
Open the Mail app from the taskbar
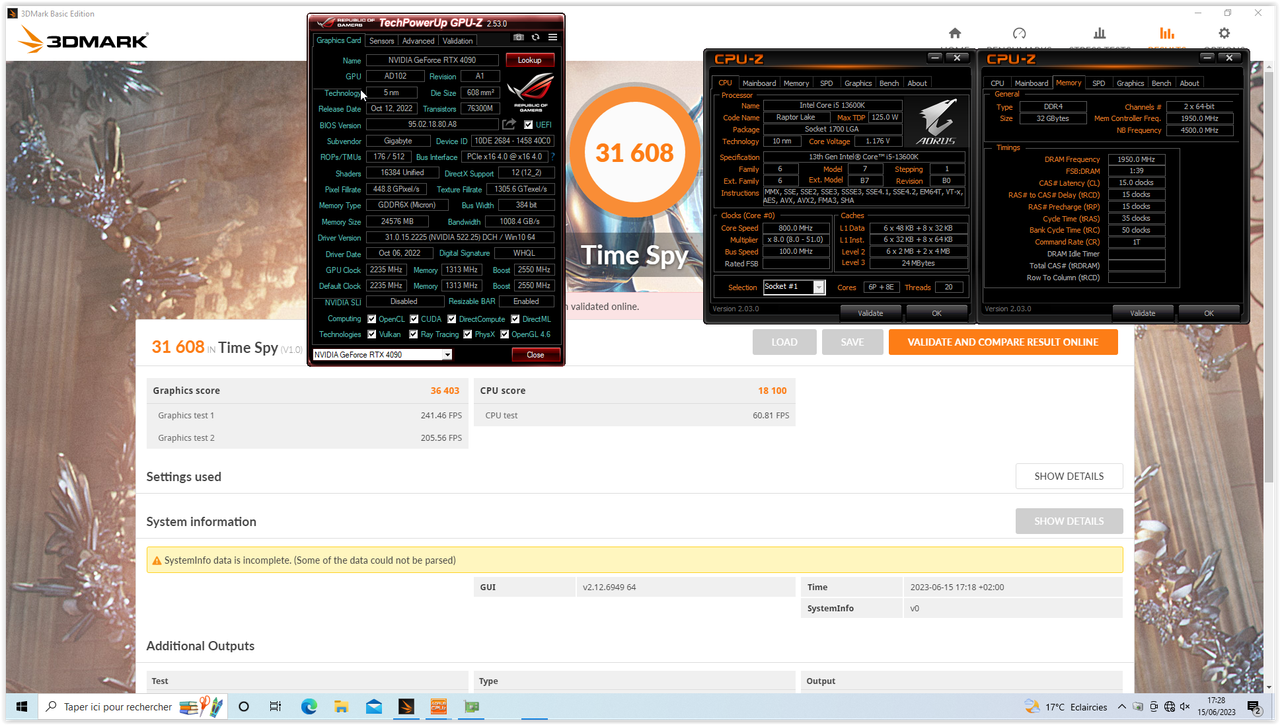pyautogui.click(x=373, y=707)
